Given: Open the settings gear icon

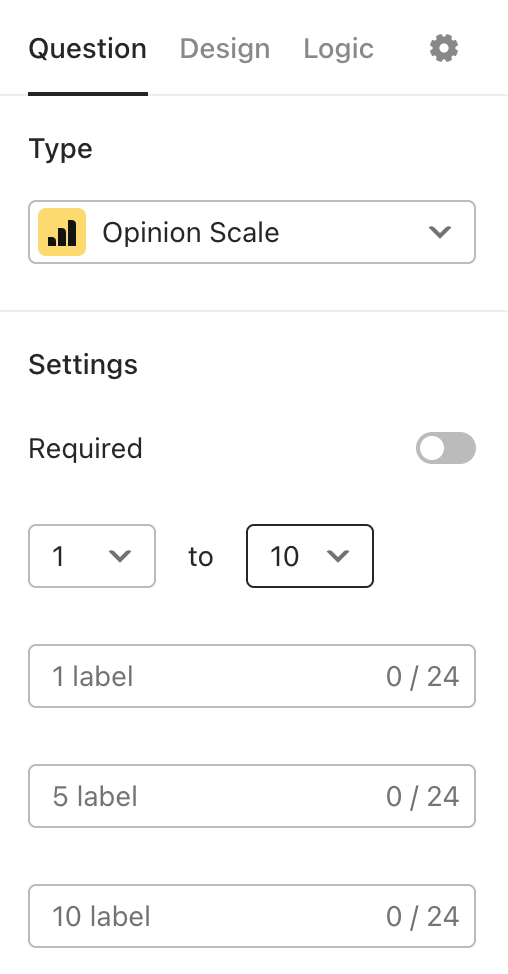Looking at the screenshot, I should pos(444,48).
